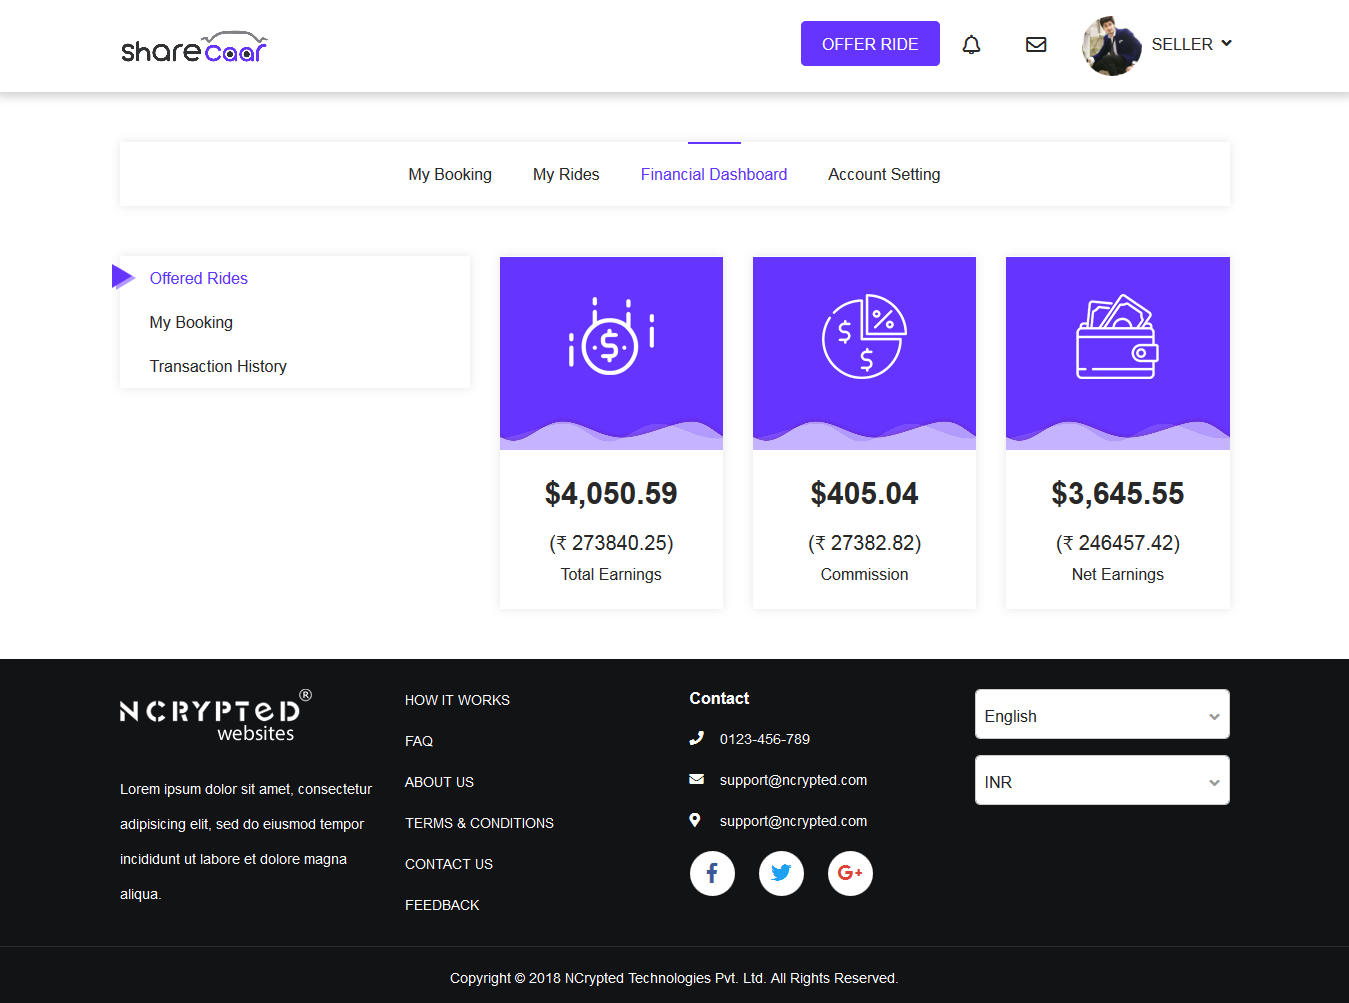
Task: Switch to the Account Setting tab
Action: (x=884, y=174)
